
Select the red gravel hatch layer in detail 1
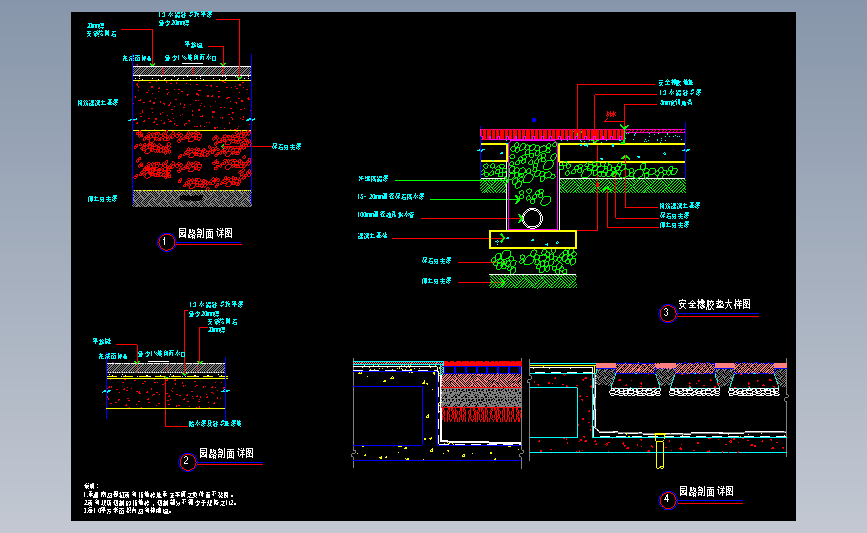tap(192, 161)
